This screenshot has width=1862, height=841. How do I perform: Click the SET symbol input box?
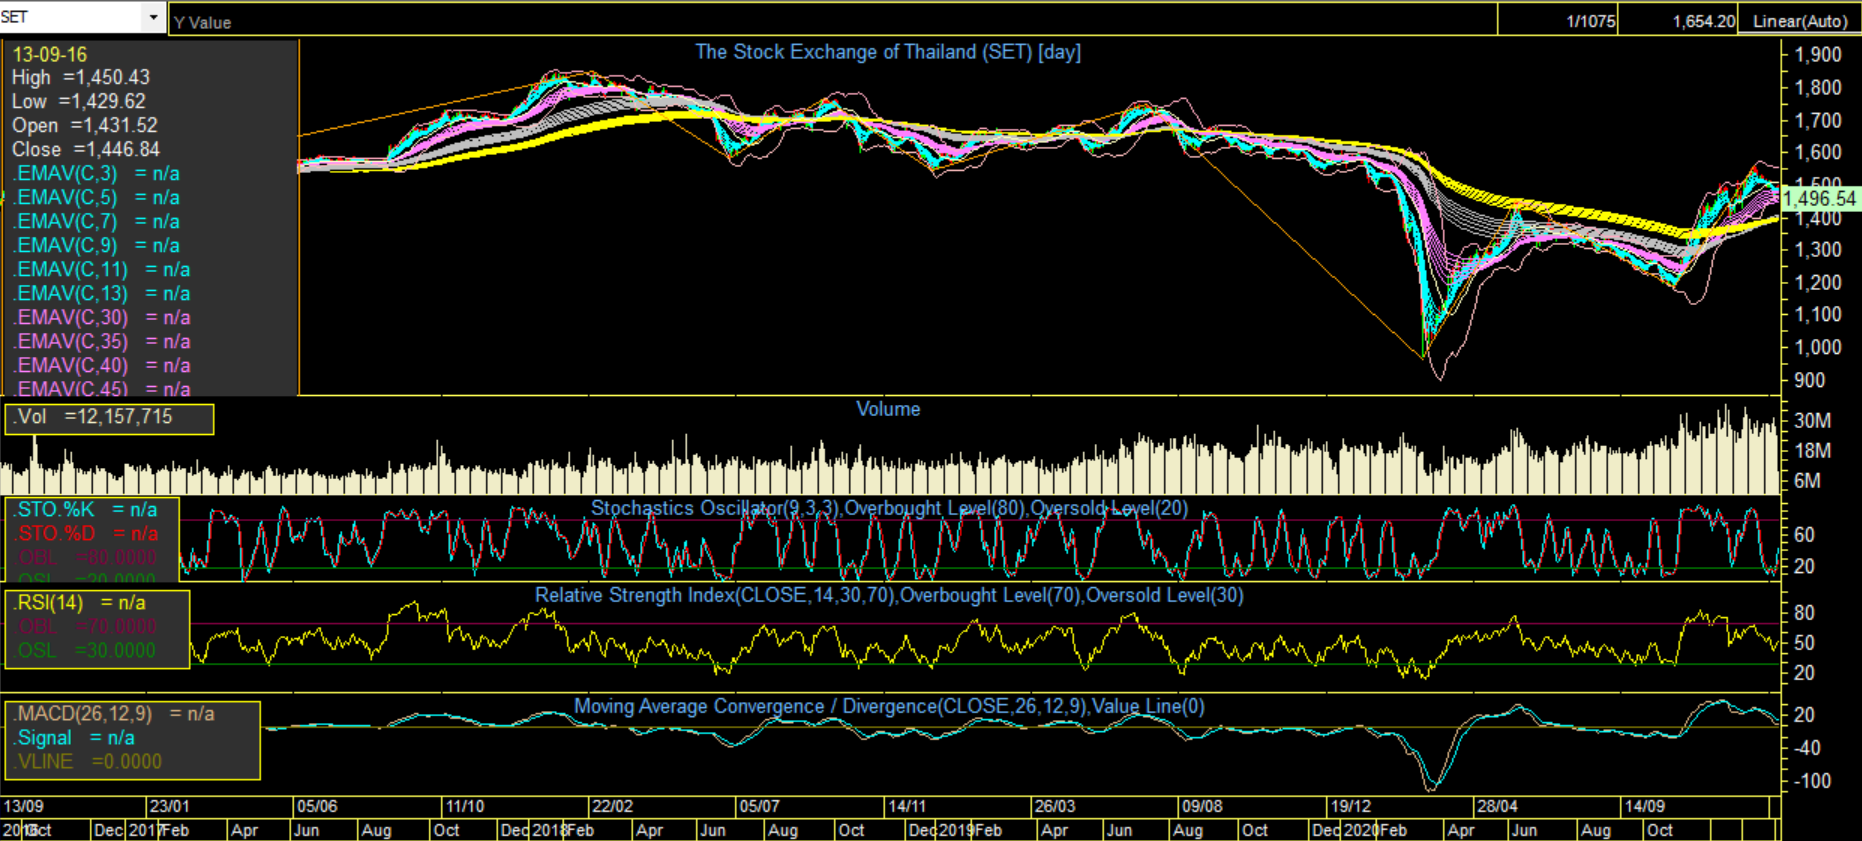70,17
